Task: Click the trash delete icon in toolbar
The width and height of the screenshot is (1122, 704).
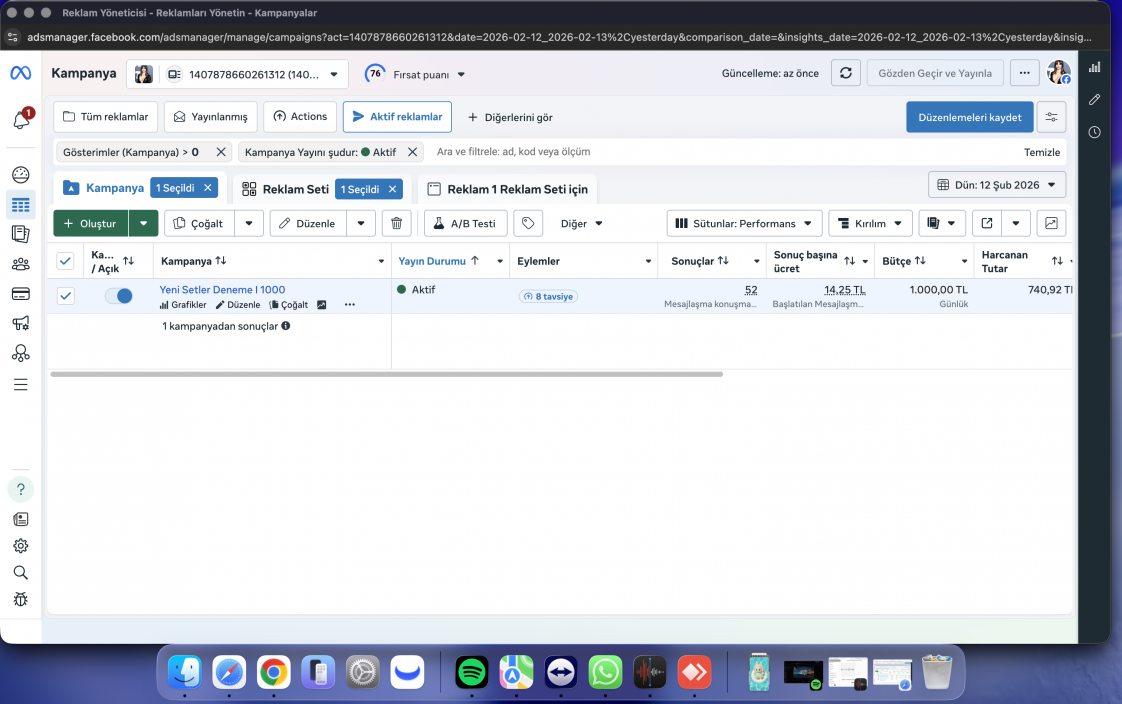Action: click(x=396, y=223)
